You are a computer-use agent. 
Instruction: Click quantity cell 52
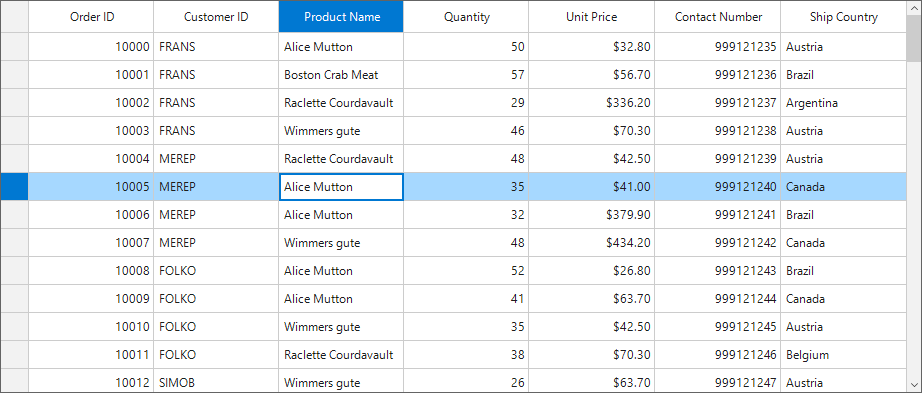466,271
